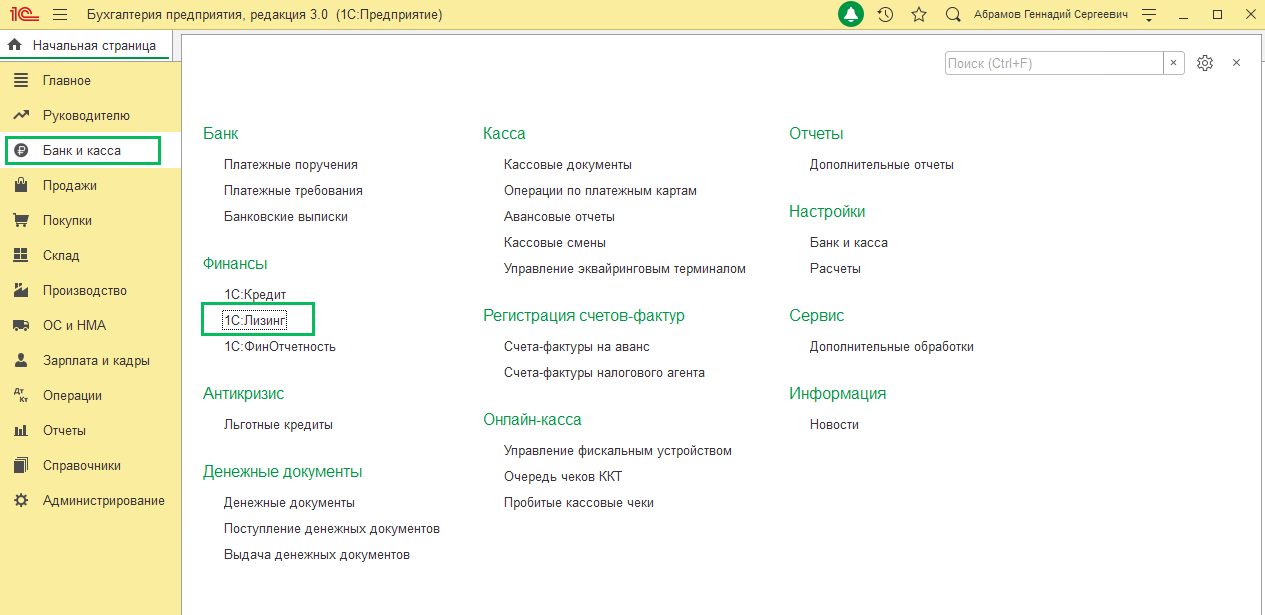Click the Зарплата и кадры person icon
1265x615 pixels.
point(21,361)
